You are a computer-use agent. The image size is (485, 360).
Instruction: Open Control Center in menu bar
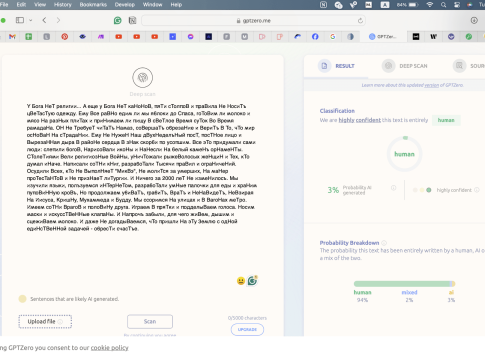click(457, 5)
